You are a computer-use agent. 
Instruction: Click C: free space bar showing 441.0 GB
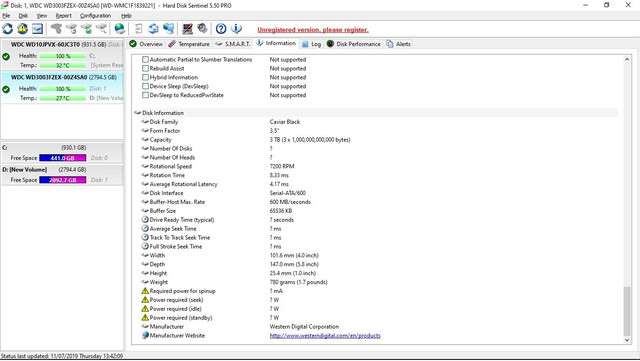(62, 158)
